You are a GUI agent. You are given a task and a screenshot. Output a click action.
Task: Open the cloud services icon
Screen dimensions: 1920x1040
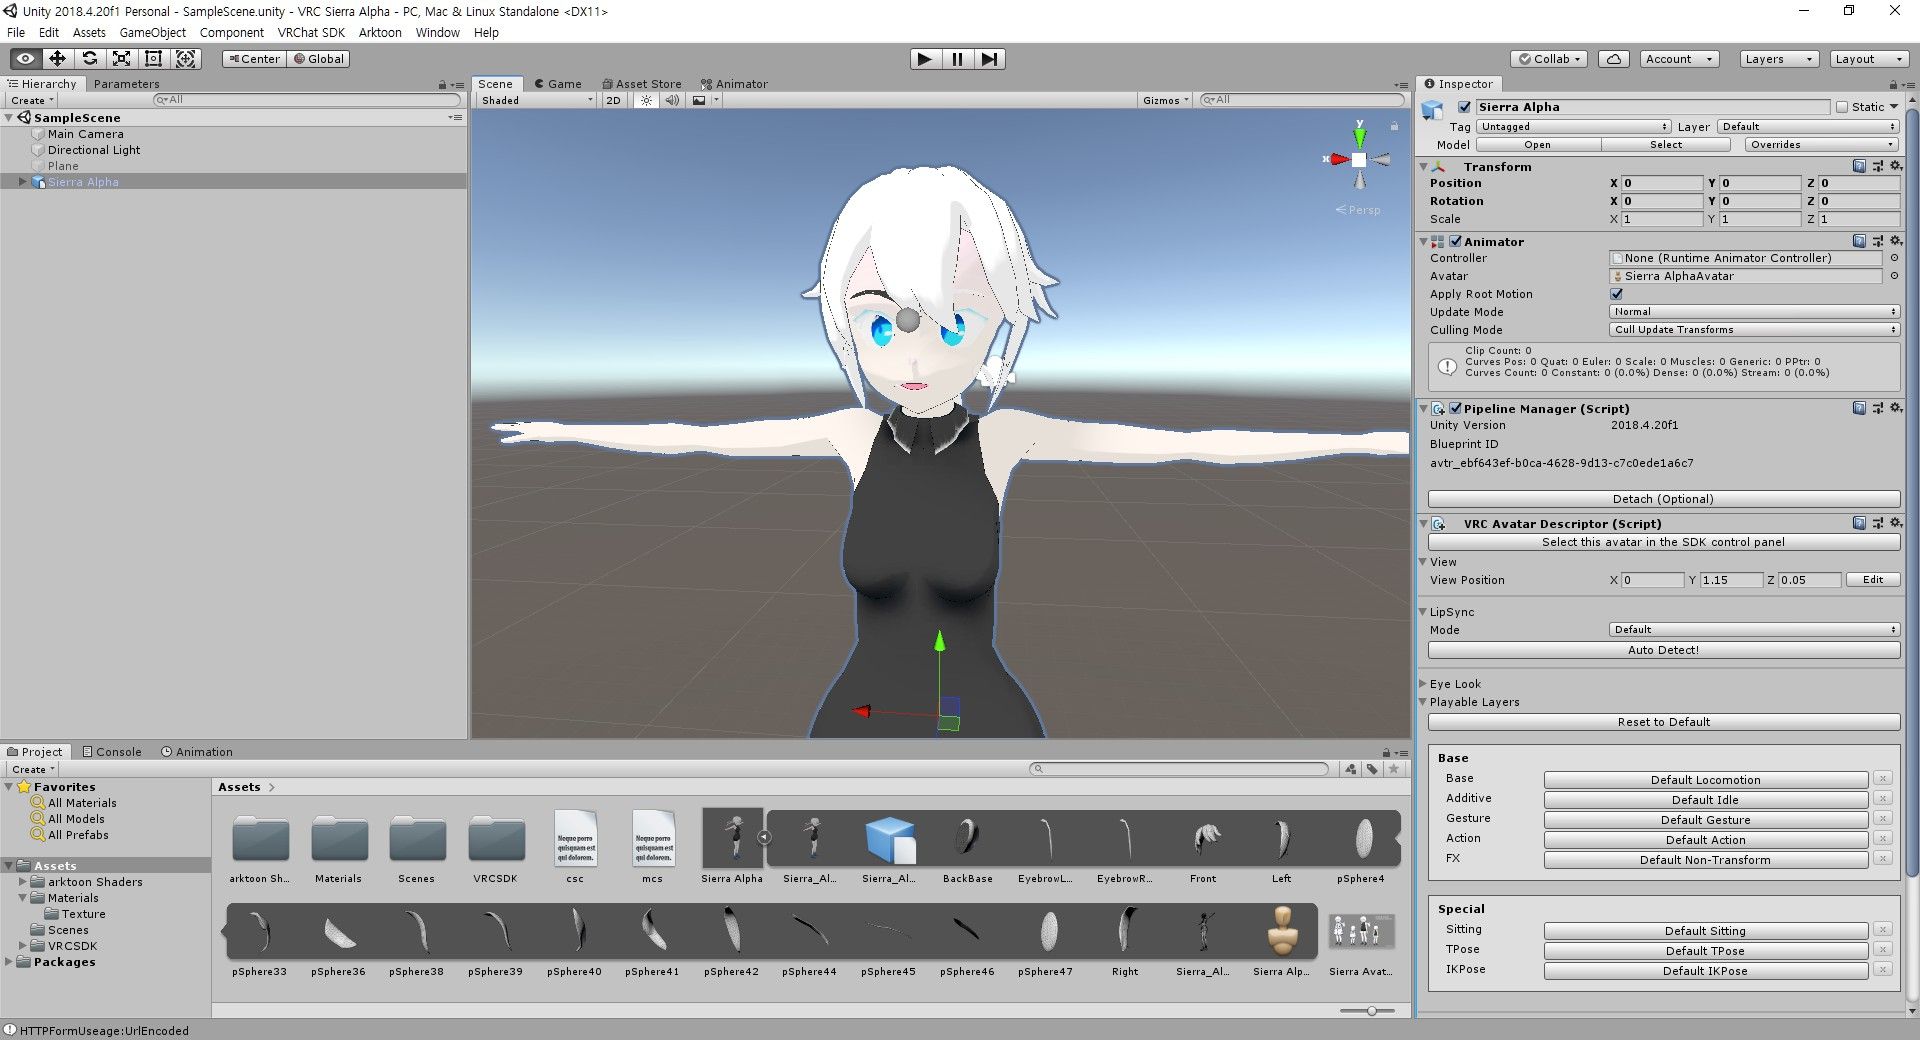pyautogui.click(x=1613, y=59)
